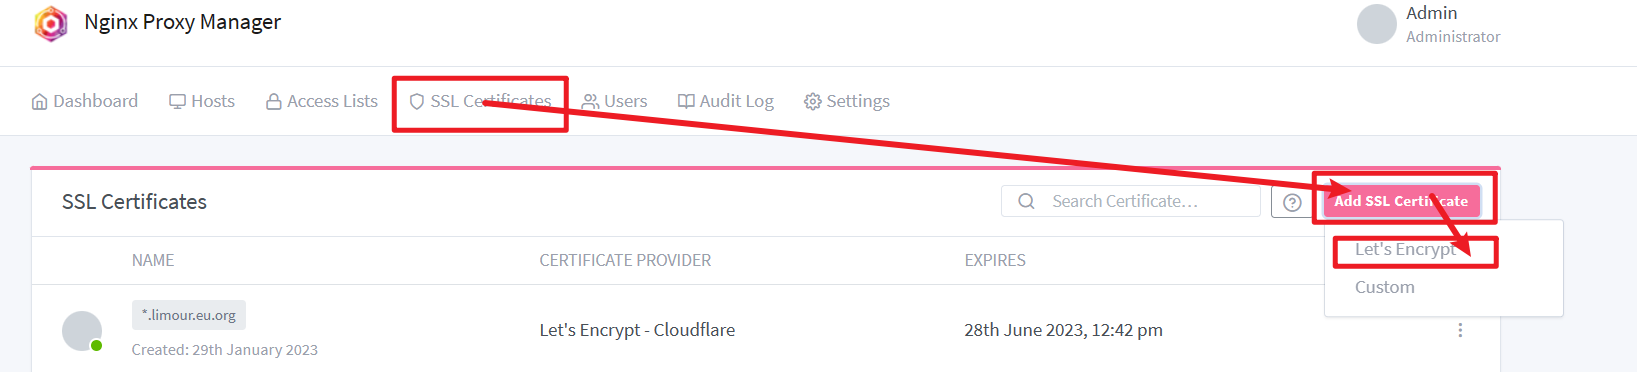This screenshot has width=1637, height=372.
Task: Open the Audit Log book icon
Action: pyautogui.click(x=686, y=101)
